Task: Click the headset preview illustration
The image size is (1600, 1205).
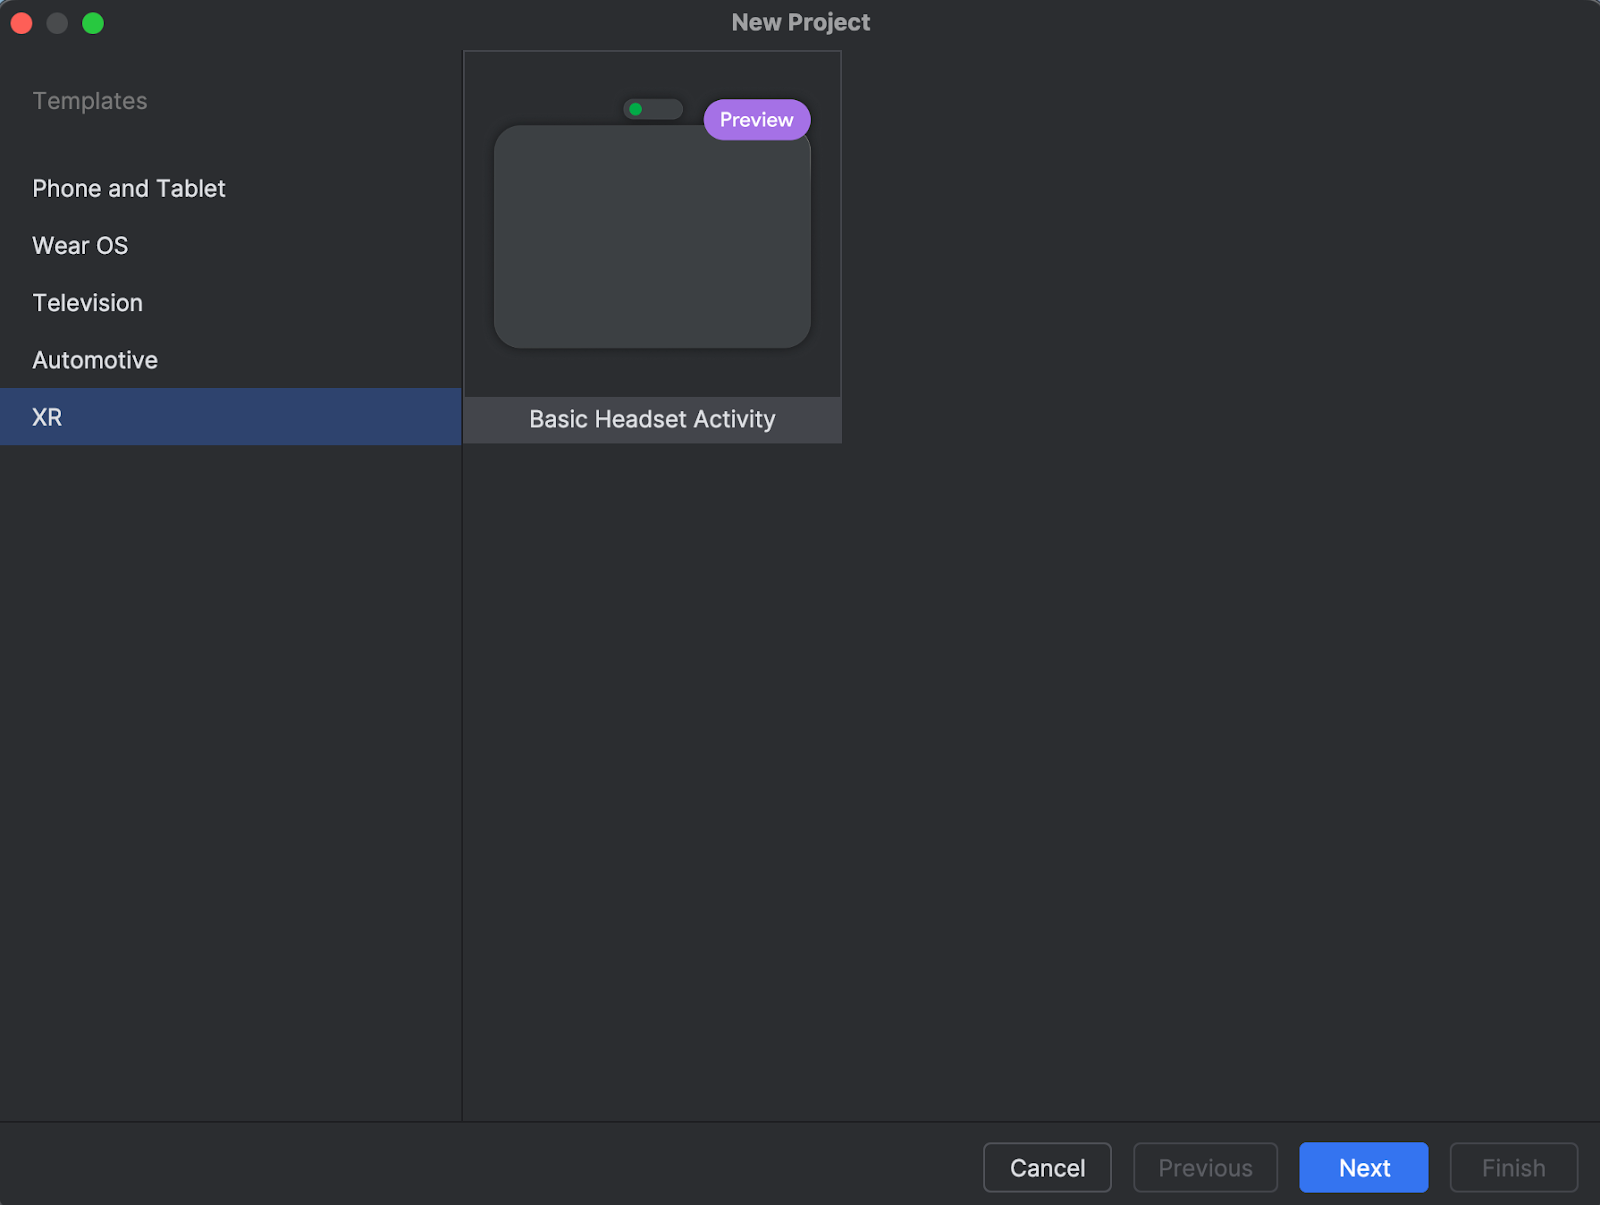Action: click(x=651, y=237)
